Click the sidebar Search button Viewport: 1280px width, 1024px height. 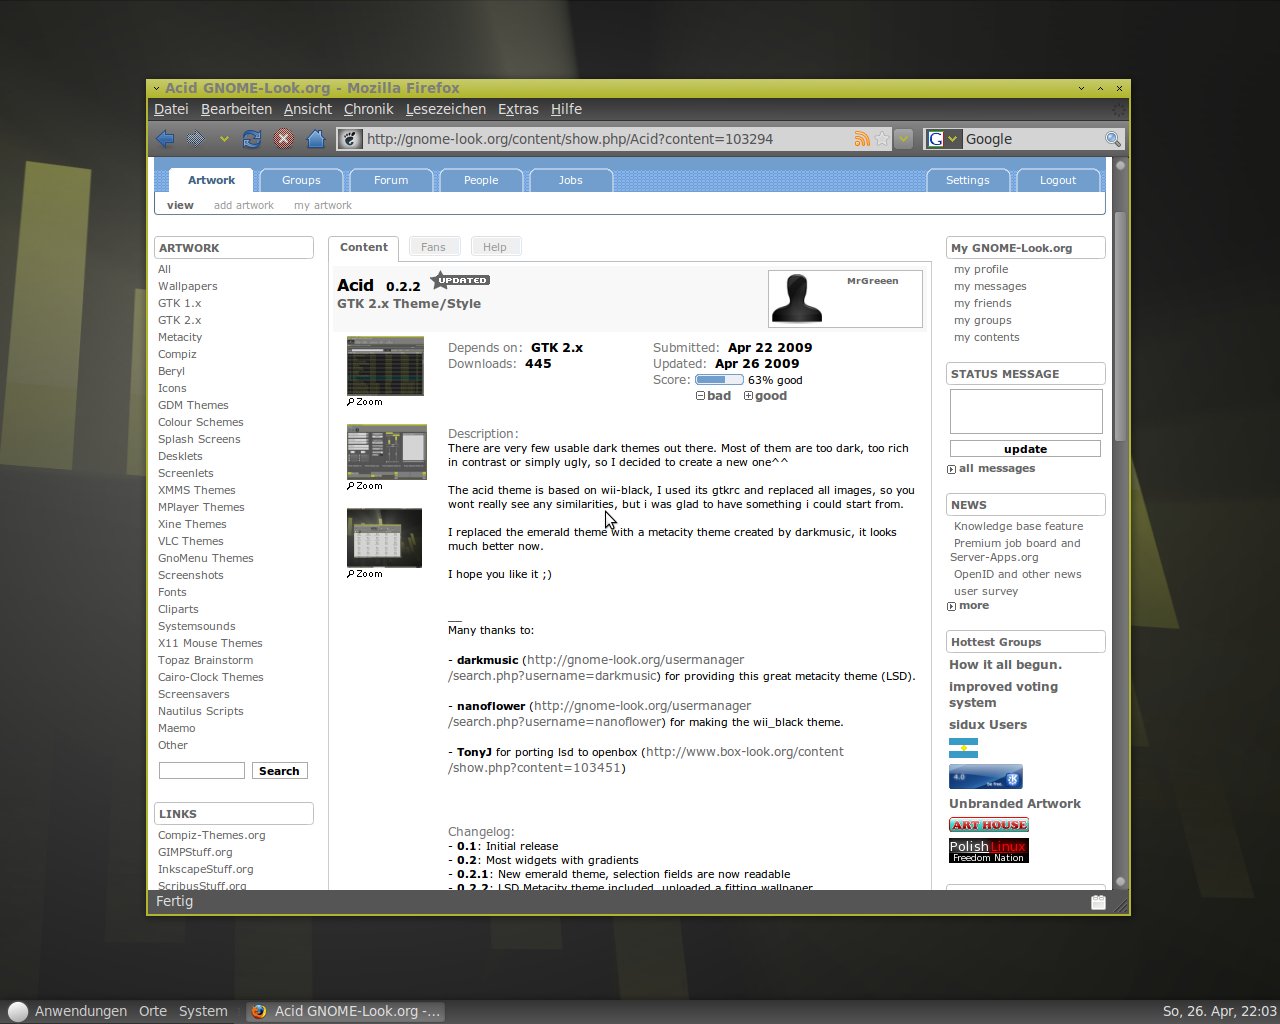tap(279, 771)
